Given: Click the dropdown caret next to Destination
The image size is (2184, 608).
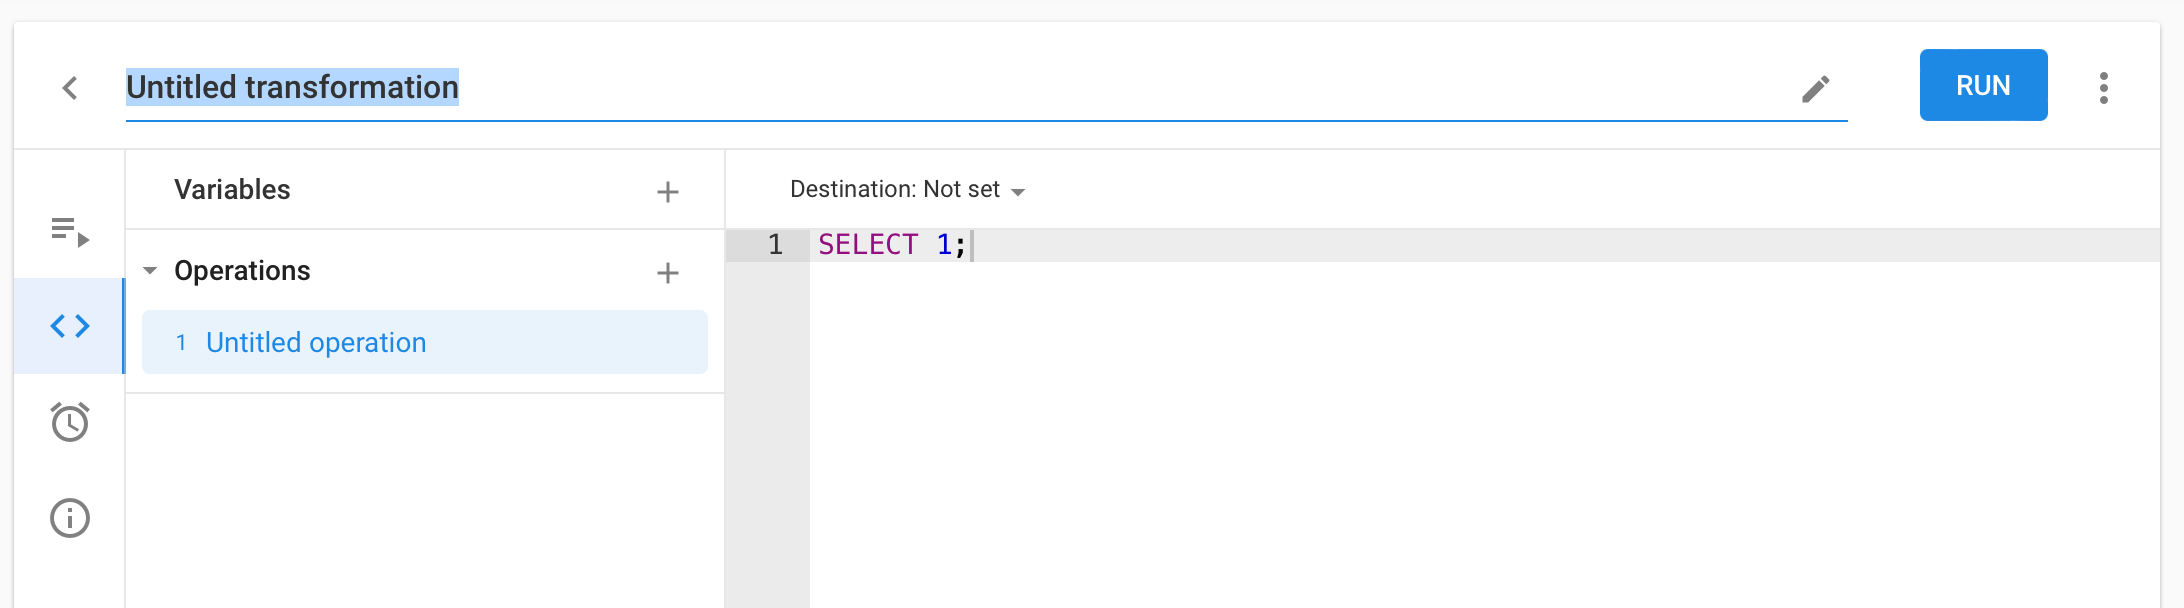Looking at the screenshot, I should pyautogui.click(x=1018, y=192).
